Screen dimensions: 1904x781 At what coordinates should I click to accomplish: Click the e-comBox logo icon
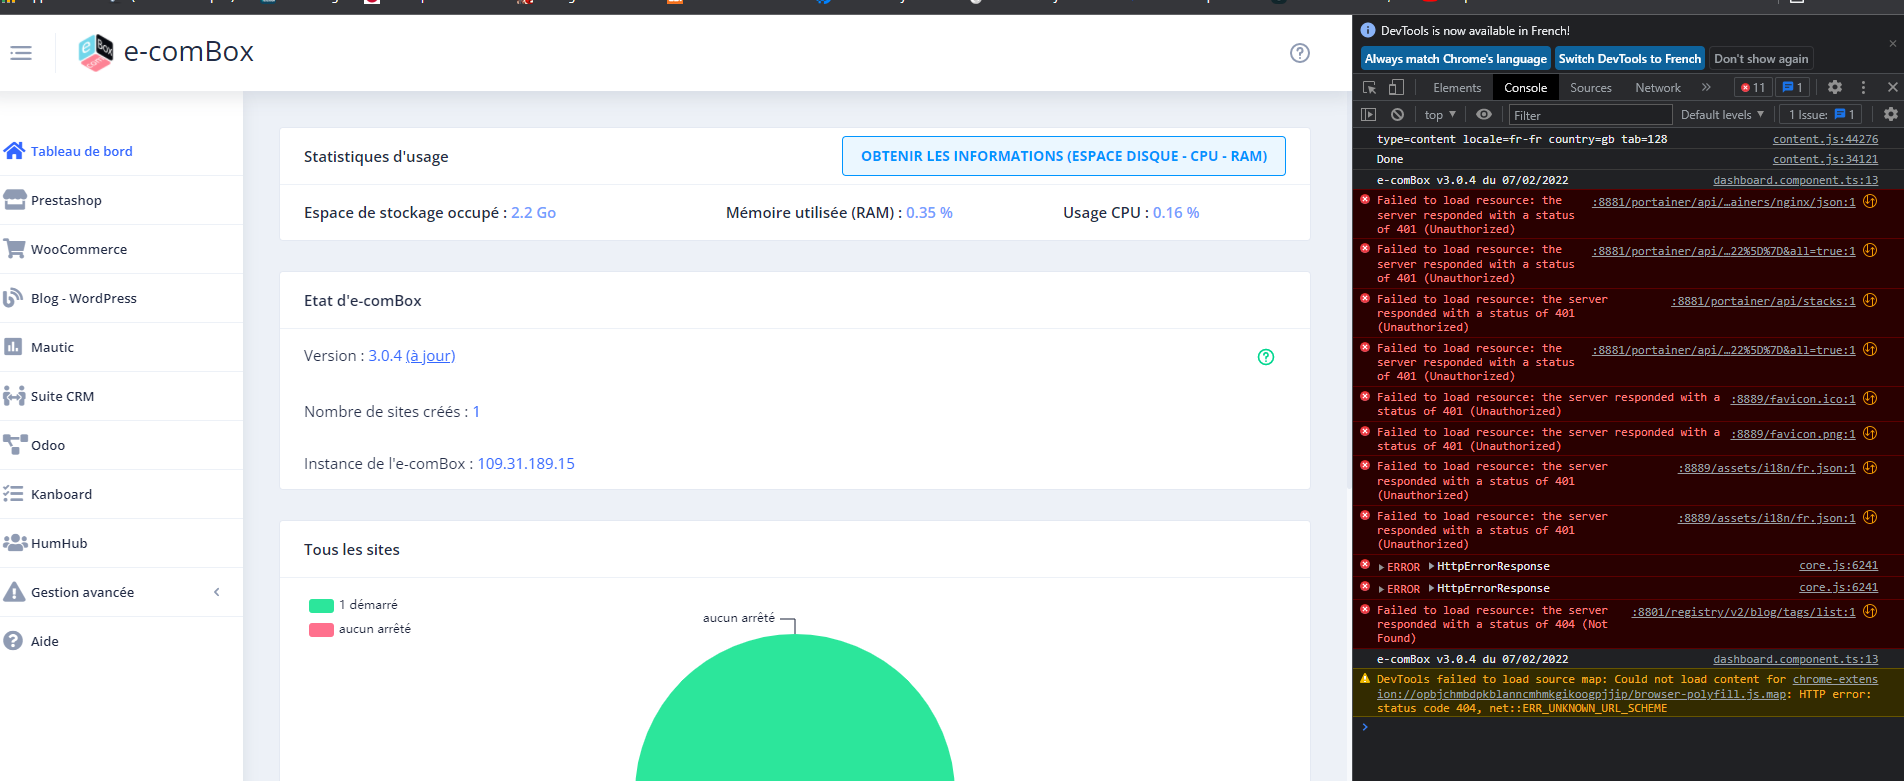coord(96,52)
